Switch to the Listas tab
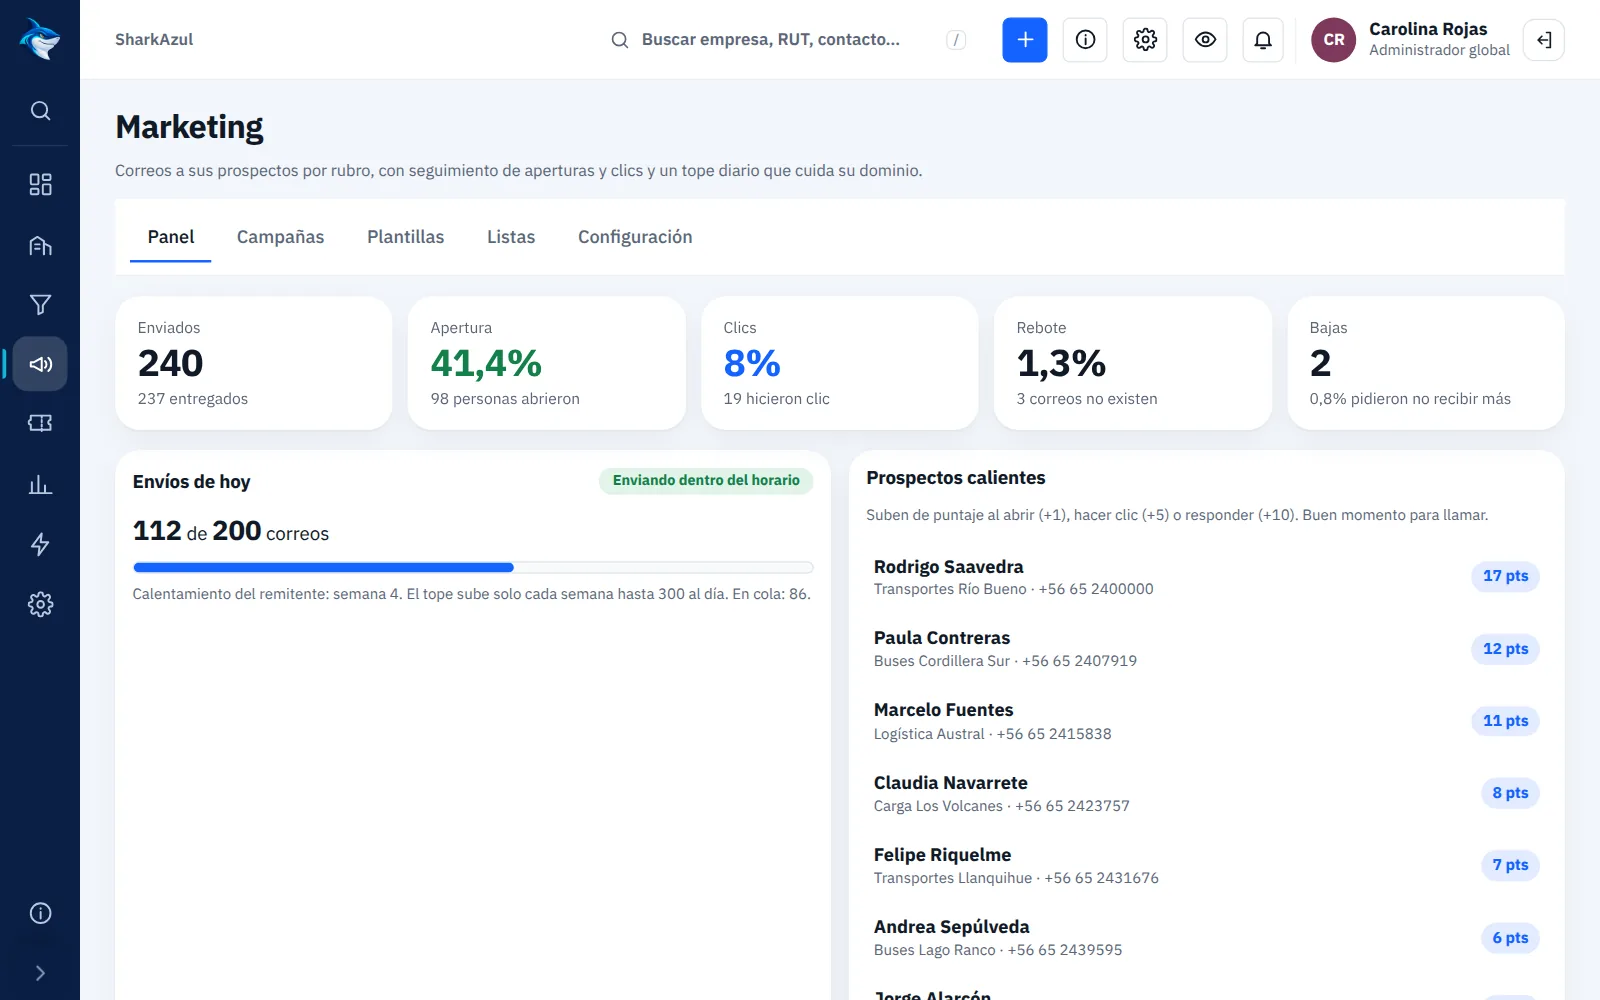Image resolution: width=1600 pixels, height=1000 pixels. (511, 238)
